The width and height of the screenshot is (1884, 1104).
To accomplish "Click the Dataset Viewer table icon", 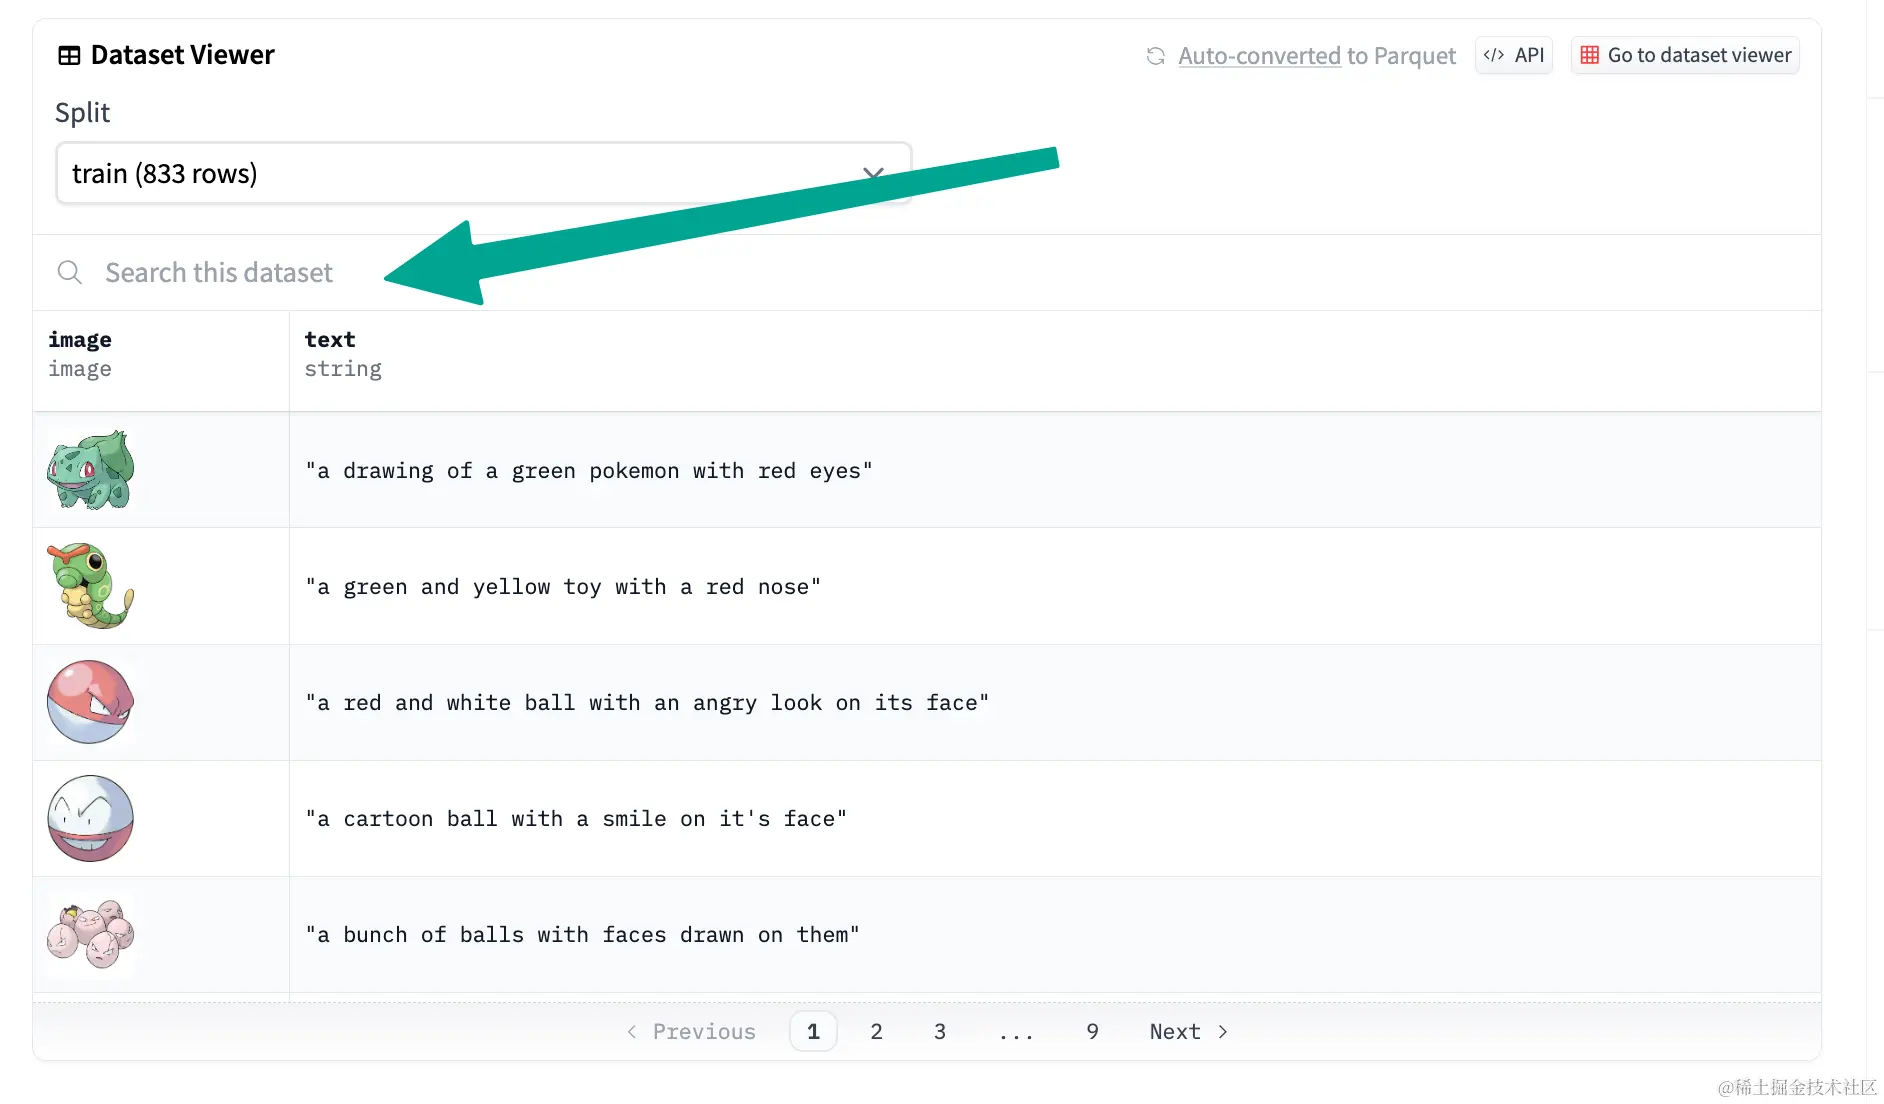I will pos(69,56).
